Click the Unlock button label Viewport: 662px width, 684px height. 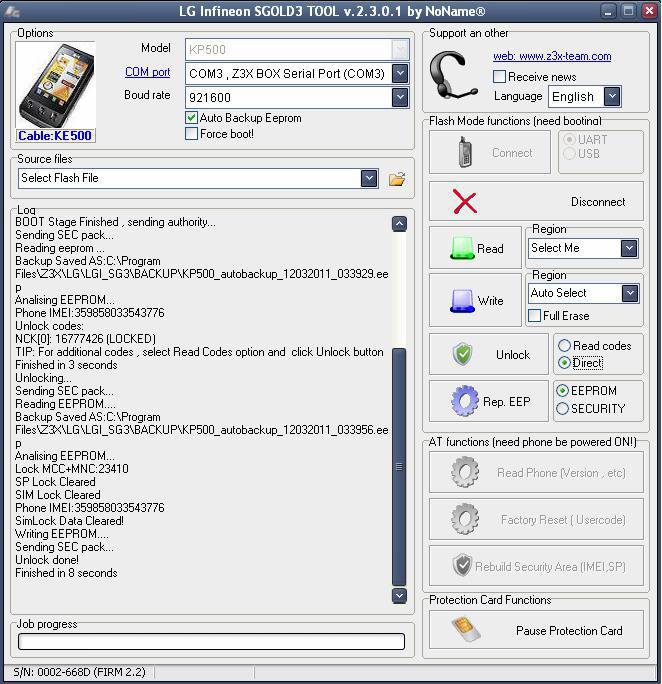pos(513,355)
